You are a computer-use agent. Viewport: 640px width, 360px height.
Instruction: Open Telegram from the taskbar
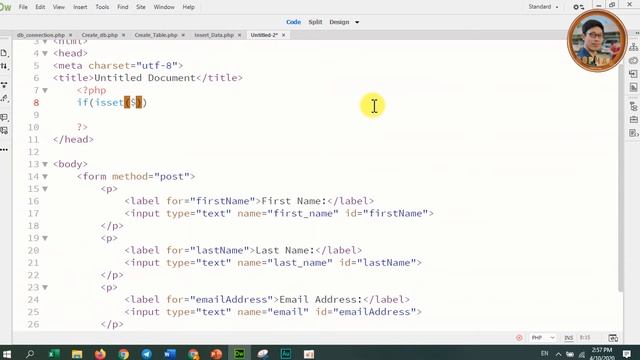point(147,353)
